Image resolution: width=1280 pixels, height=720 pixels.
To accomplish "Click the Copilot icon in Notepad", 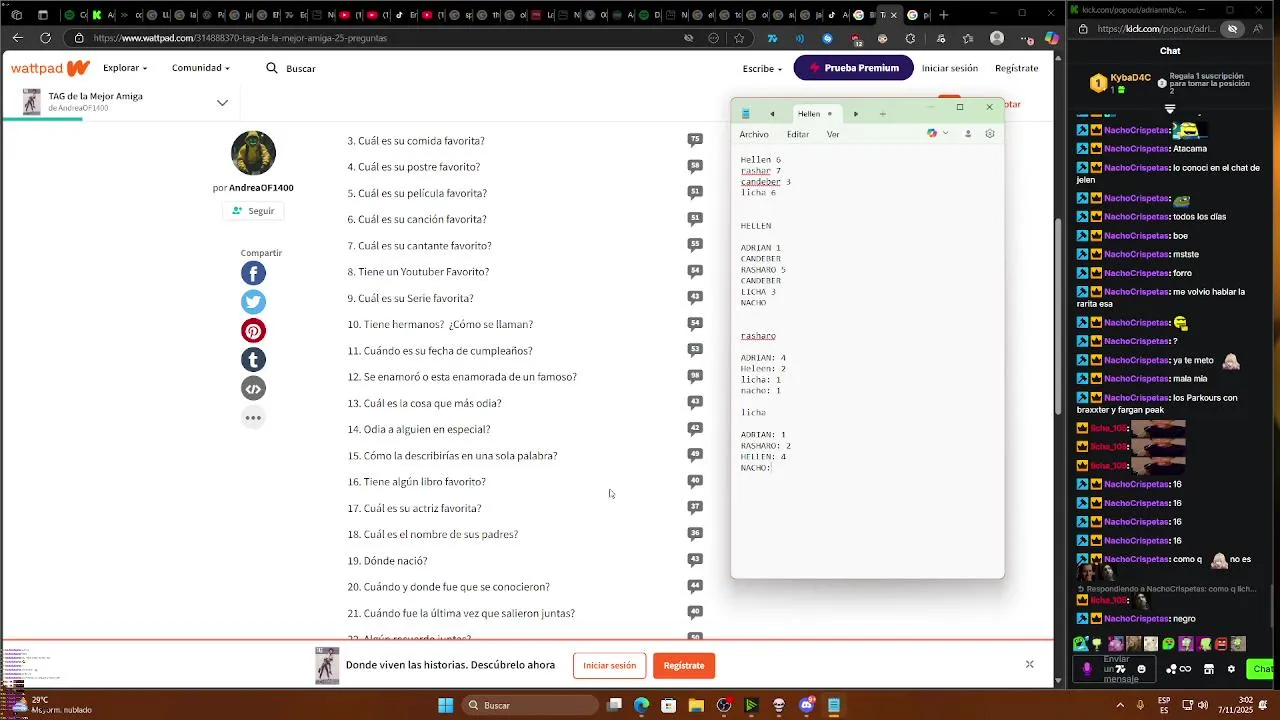I will 932,134.
